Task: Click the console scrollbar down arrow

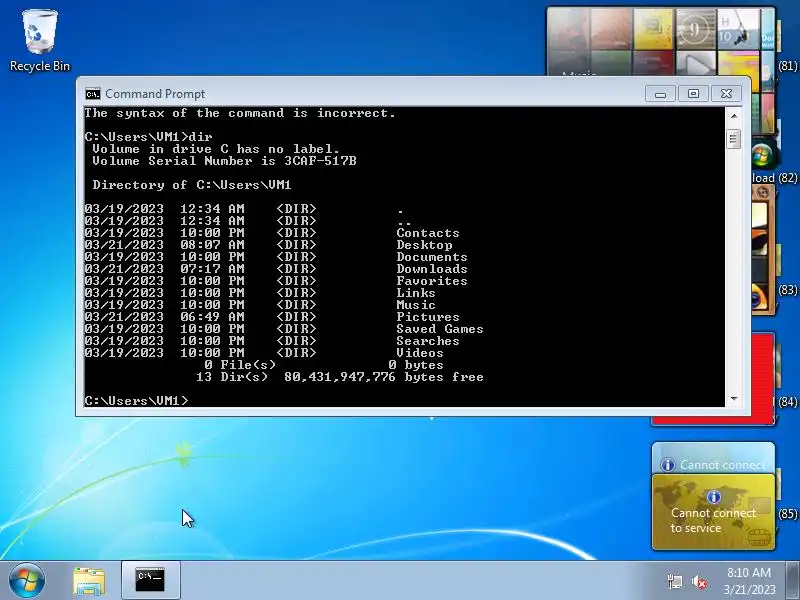Action: (734, 398)
